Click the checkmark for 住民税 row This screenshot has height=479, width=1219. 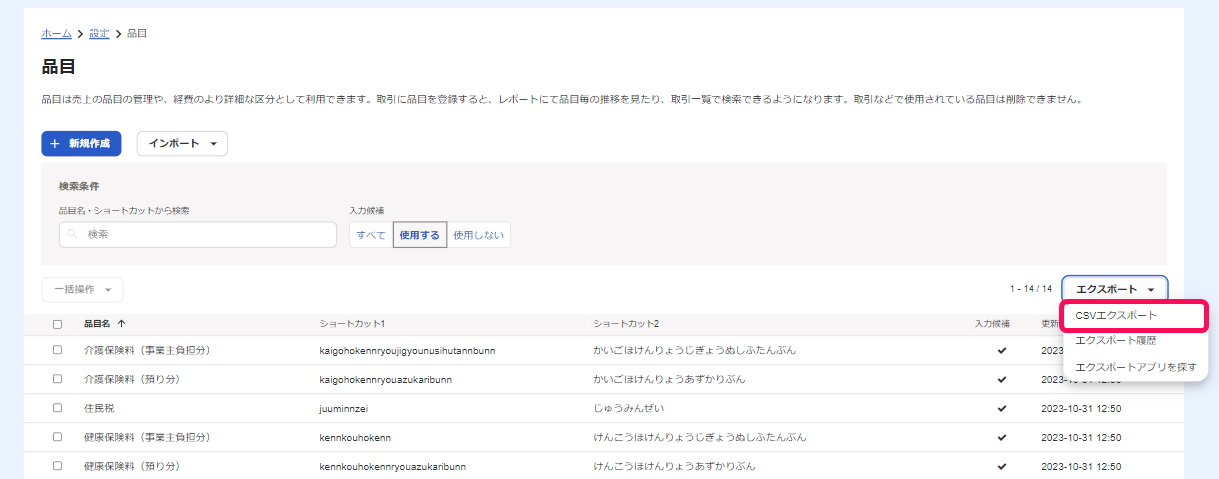point(1001,408)
